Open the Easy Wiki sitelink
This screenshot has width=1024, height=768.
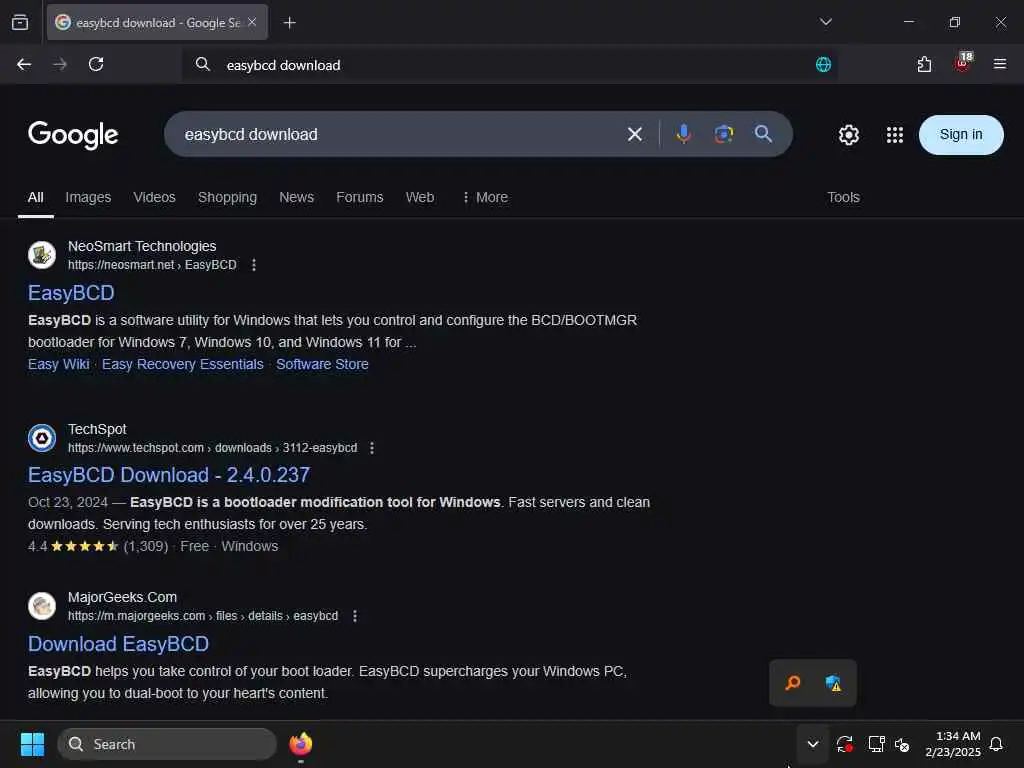[x=58, y=364]
